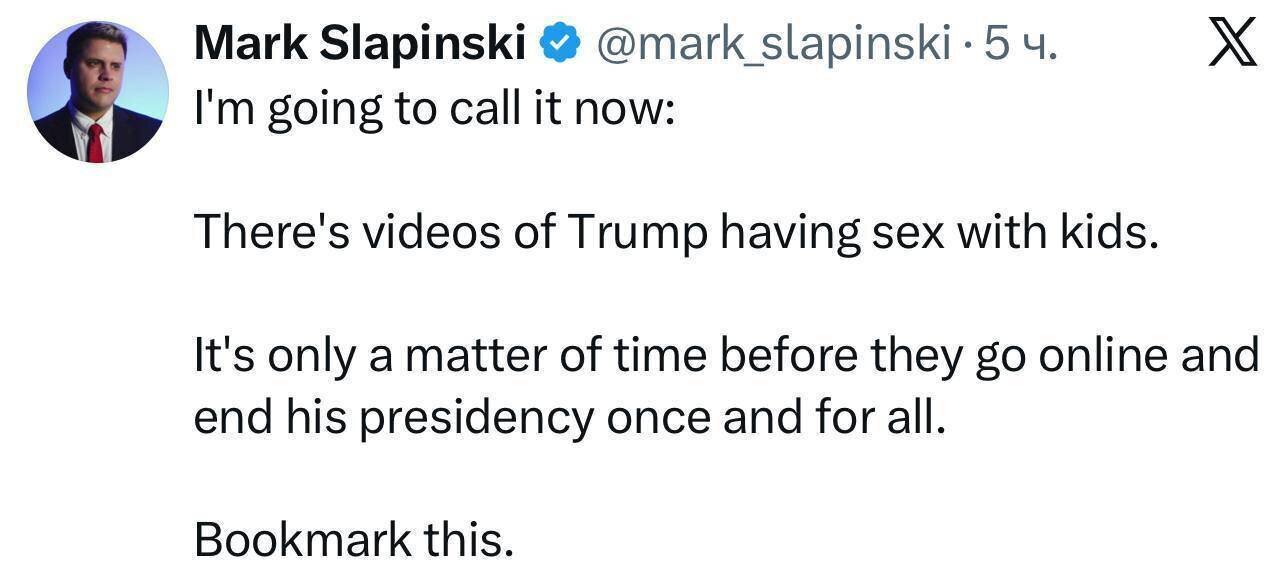This screenshot has height=581, width=1269.
Task: Click the blue verified checkmark badge
Action: (557, 43)
